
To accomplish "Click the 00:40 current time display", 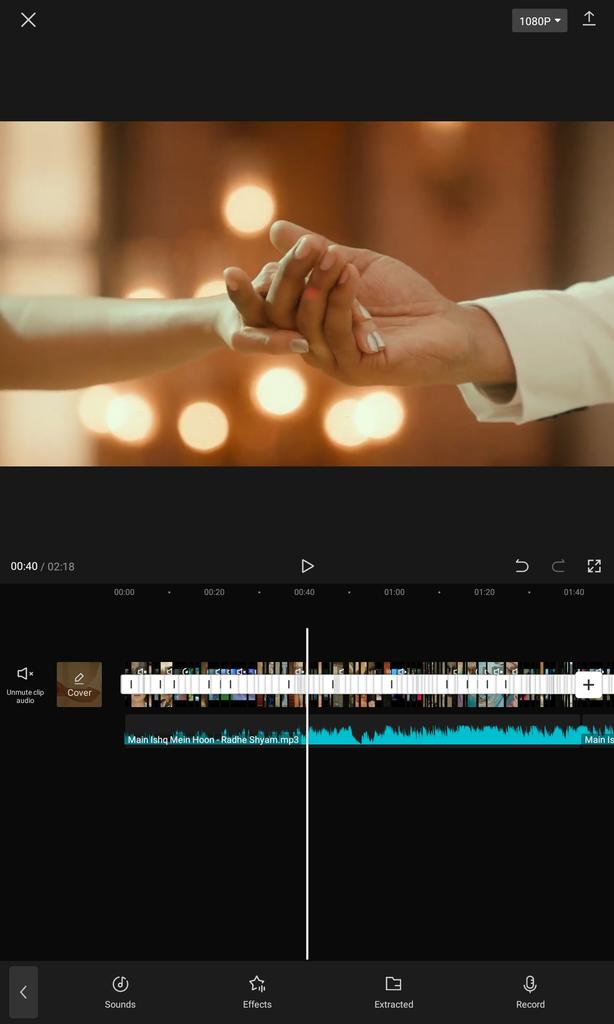I will pos(24,566).
